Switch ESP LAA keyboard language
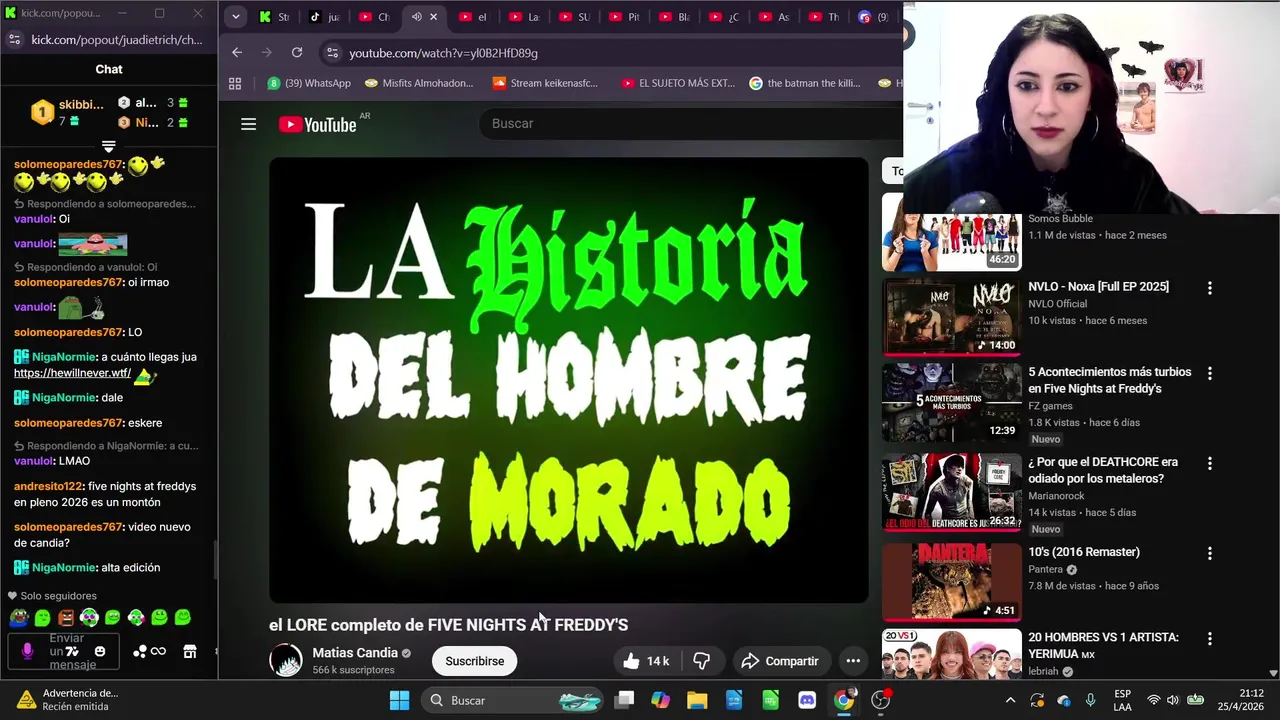Screen dimensions: 1280x720 click(x=1122, y=700)
